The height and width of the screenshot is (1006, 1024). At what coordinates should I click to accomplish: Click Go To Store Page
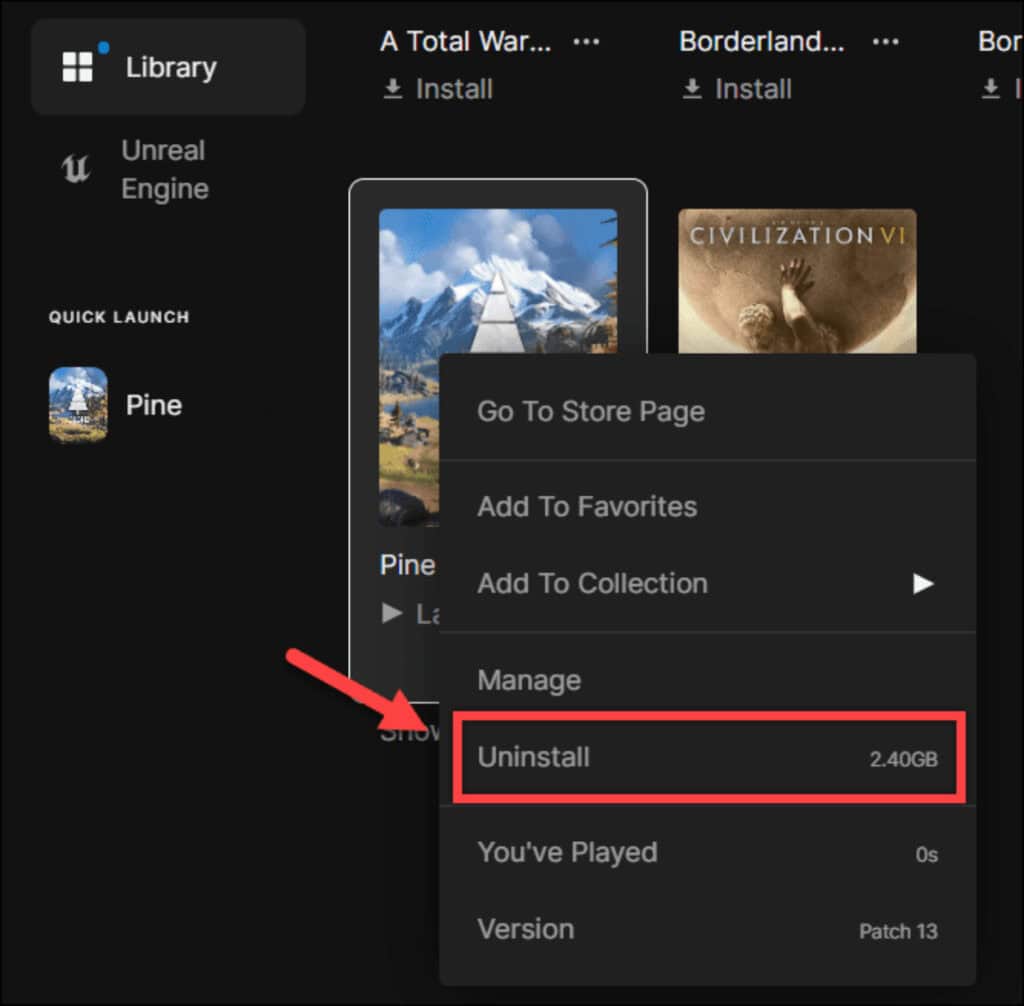590,410
